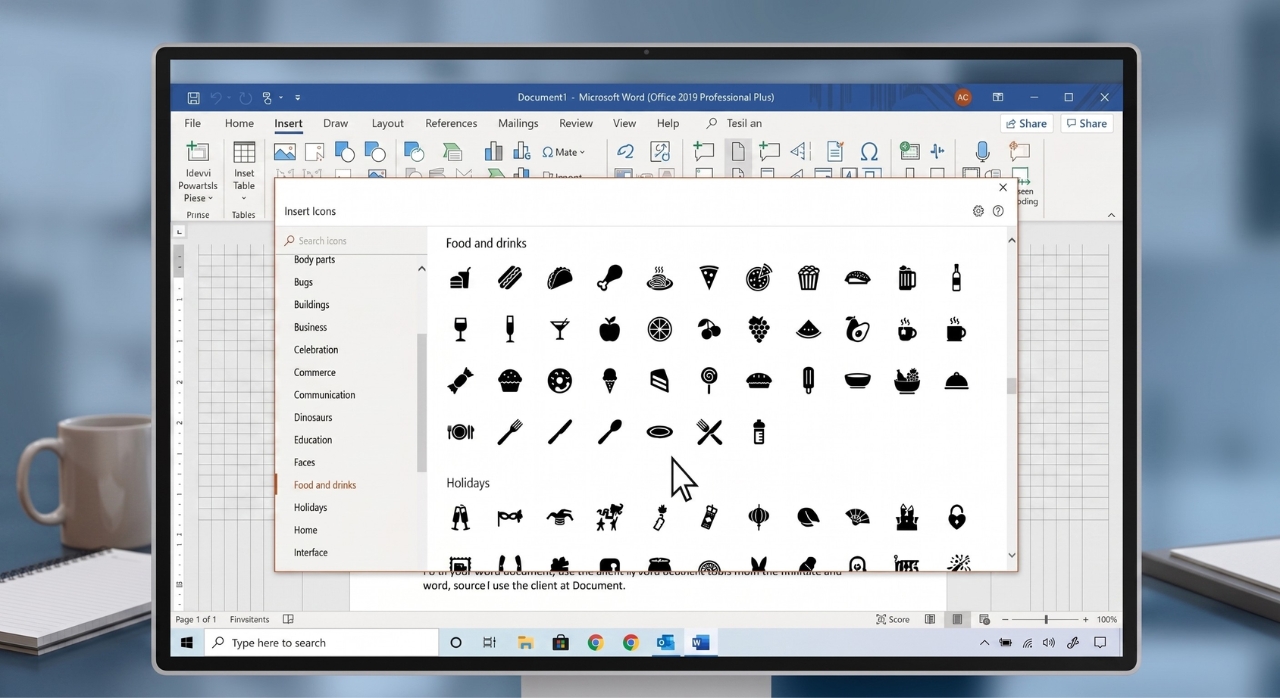Open Microsoft Store from taskbar
Screen dimensions: 1280x698
pyautogui.click(x=560, y=643)
